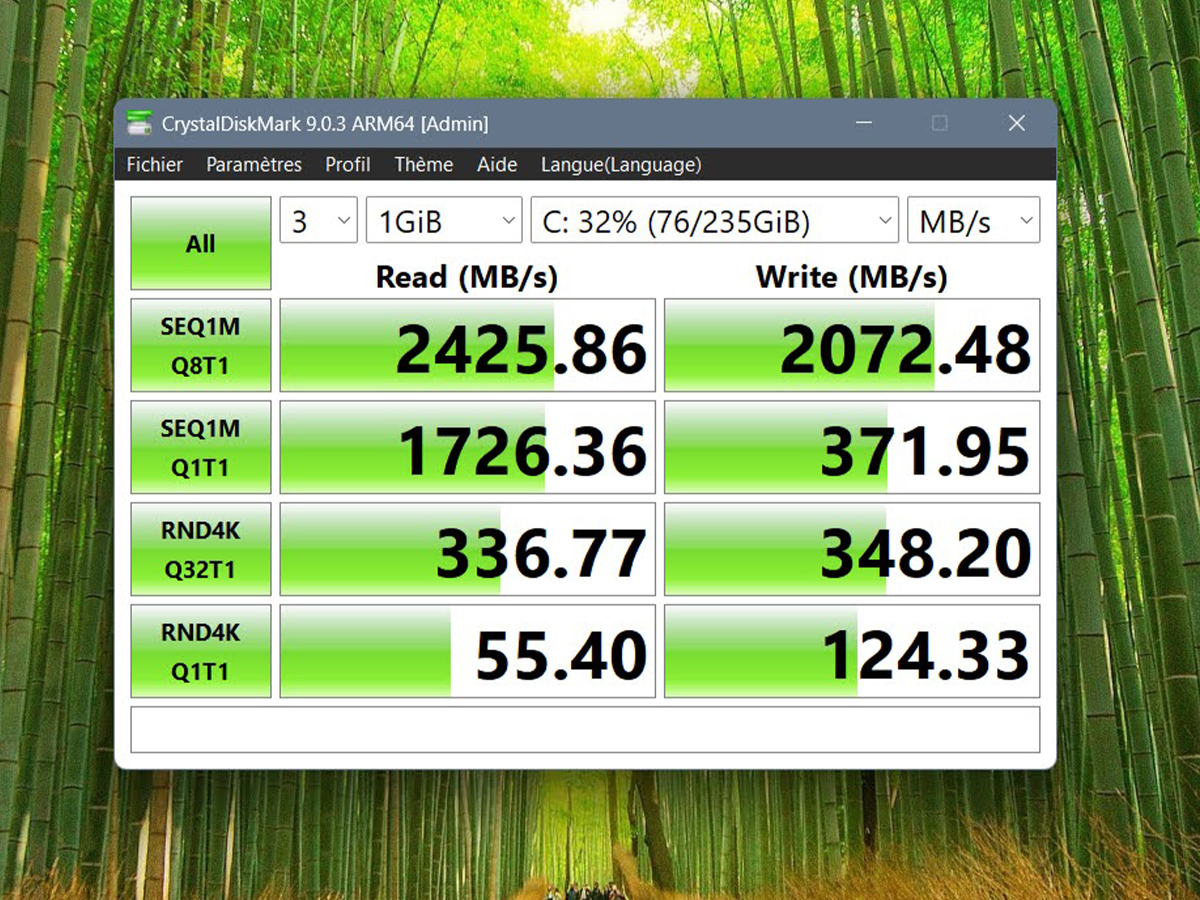Select the 2425.86 read result
The width and height of the screenshot is (1200, 900).
(468, 345)
